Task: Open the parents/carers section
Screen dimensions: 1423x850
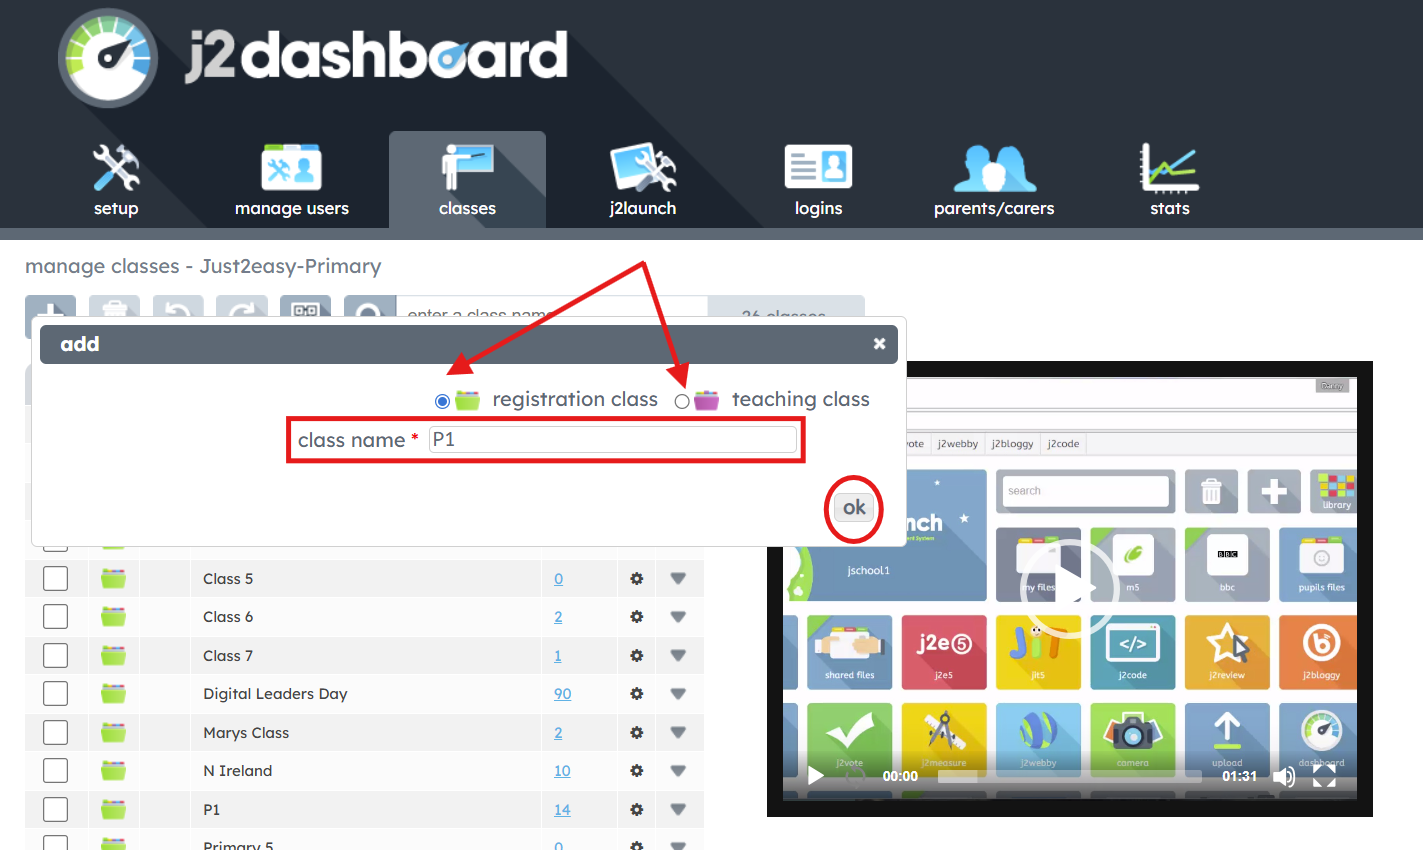Action: pos(994,180)
